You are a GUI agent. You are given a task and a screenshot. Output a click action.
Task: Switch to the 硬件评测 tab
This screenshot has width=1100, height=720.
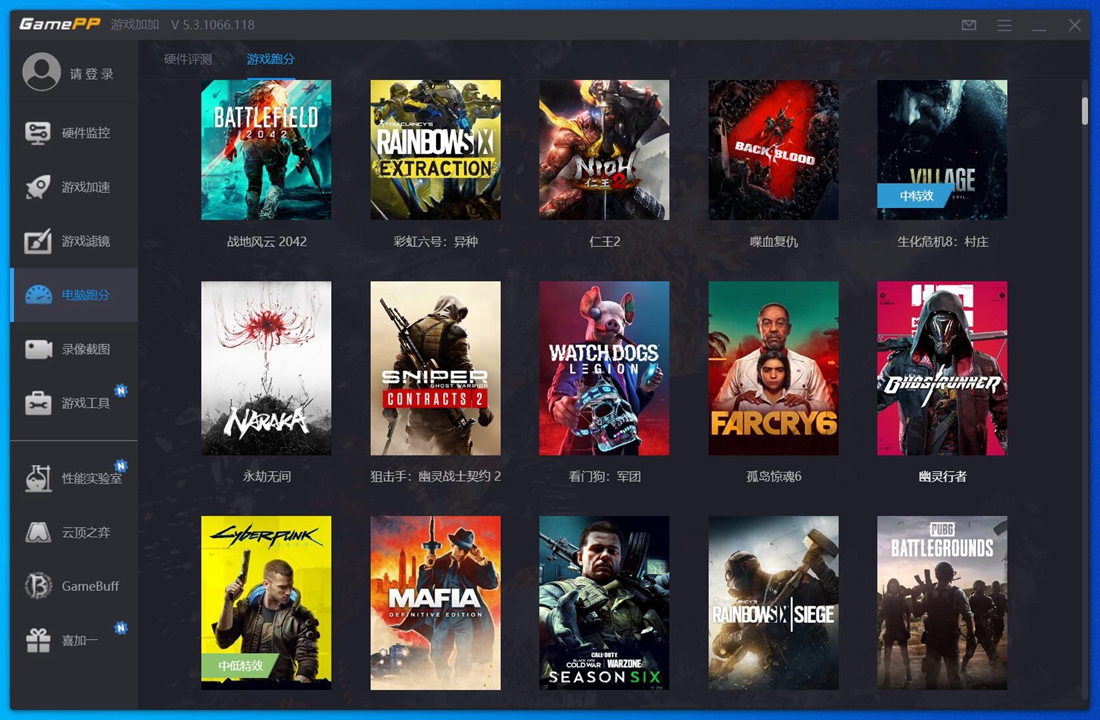coord(188,59)
